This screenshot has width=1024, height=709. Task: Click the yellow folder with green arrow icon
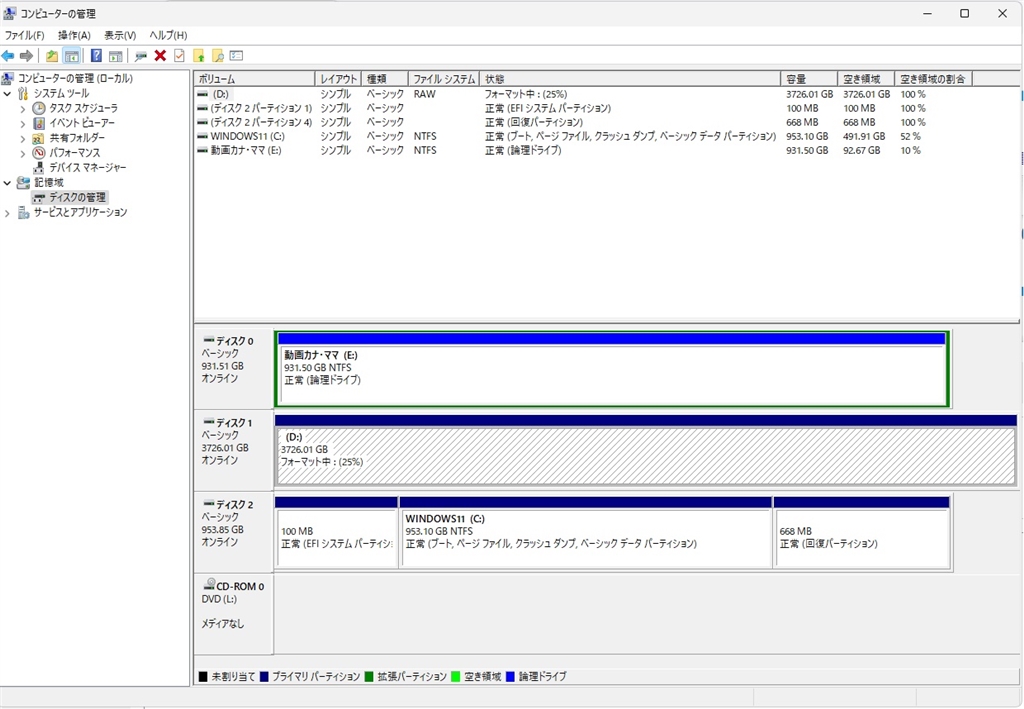[199, 56]
